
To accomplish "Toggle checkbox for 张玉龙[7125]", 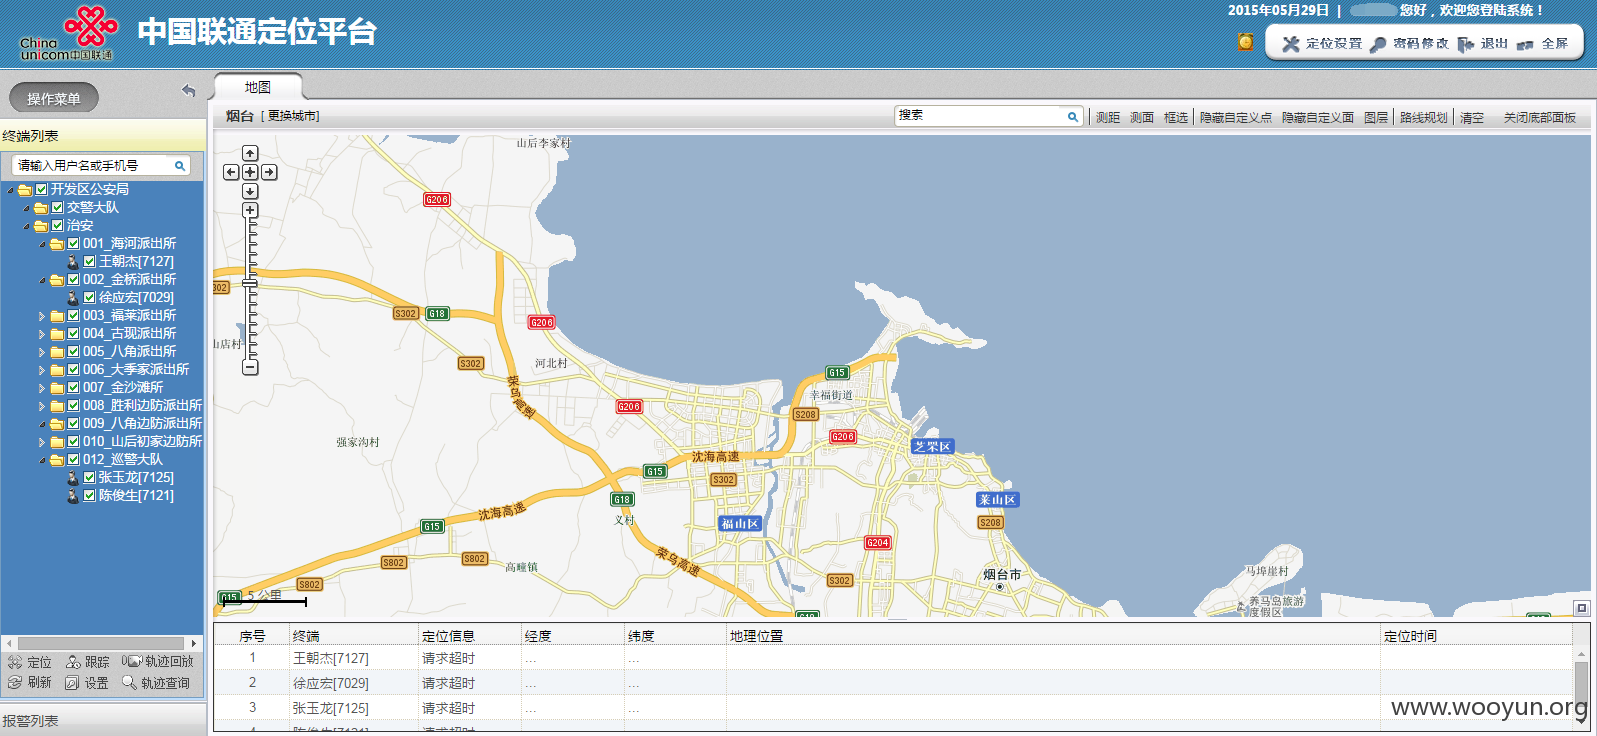I will (x=89, y=477).
